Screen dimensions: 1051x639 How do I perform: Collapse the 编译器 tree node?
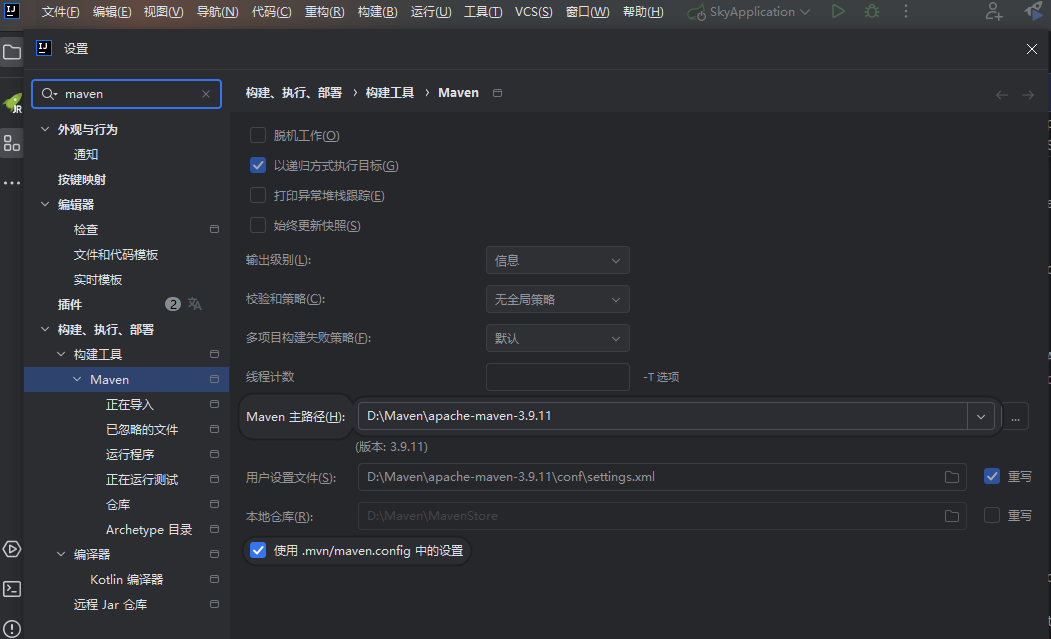click(x=61, y=554)
